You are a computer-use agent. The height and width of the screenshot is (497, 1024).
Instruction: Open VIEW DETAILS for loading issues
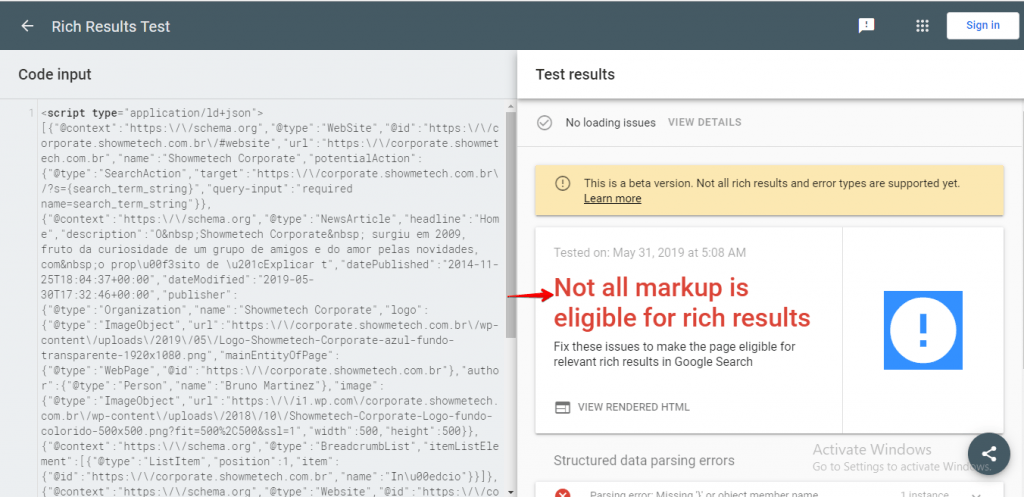[x=704, y=122]
